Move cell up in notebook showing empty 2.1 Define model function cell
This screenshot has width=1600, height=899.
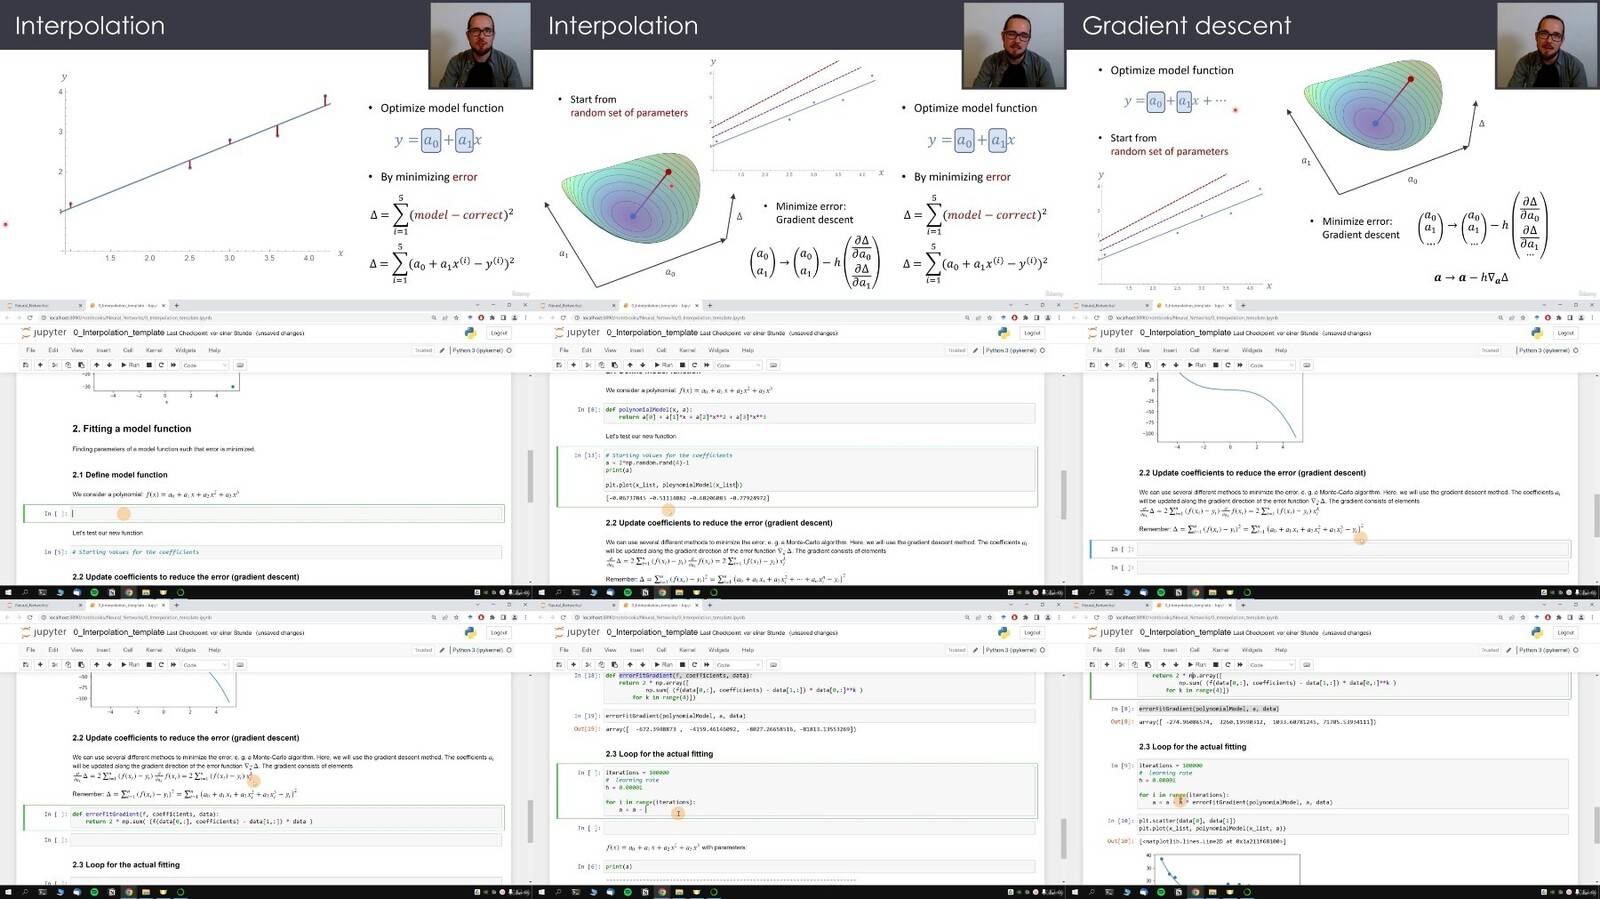[97, 365]
